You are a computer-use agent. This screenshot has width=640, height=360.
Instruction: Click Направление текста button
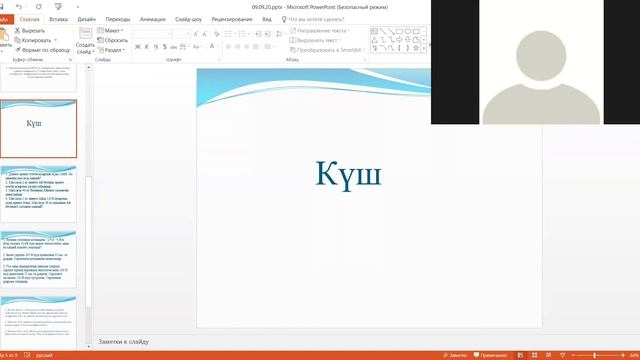(x=319, y=31)
